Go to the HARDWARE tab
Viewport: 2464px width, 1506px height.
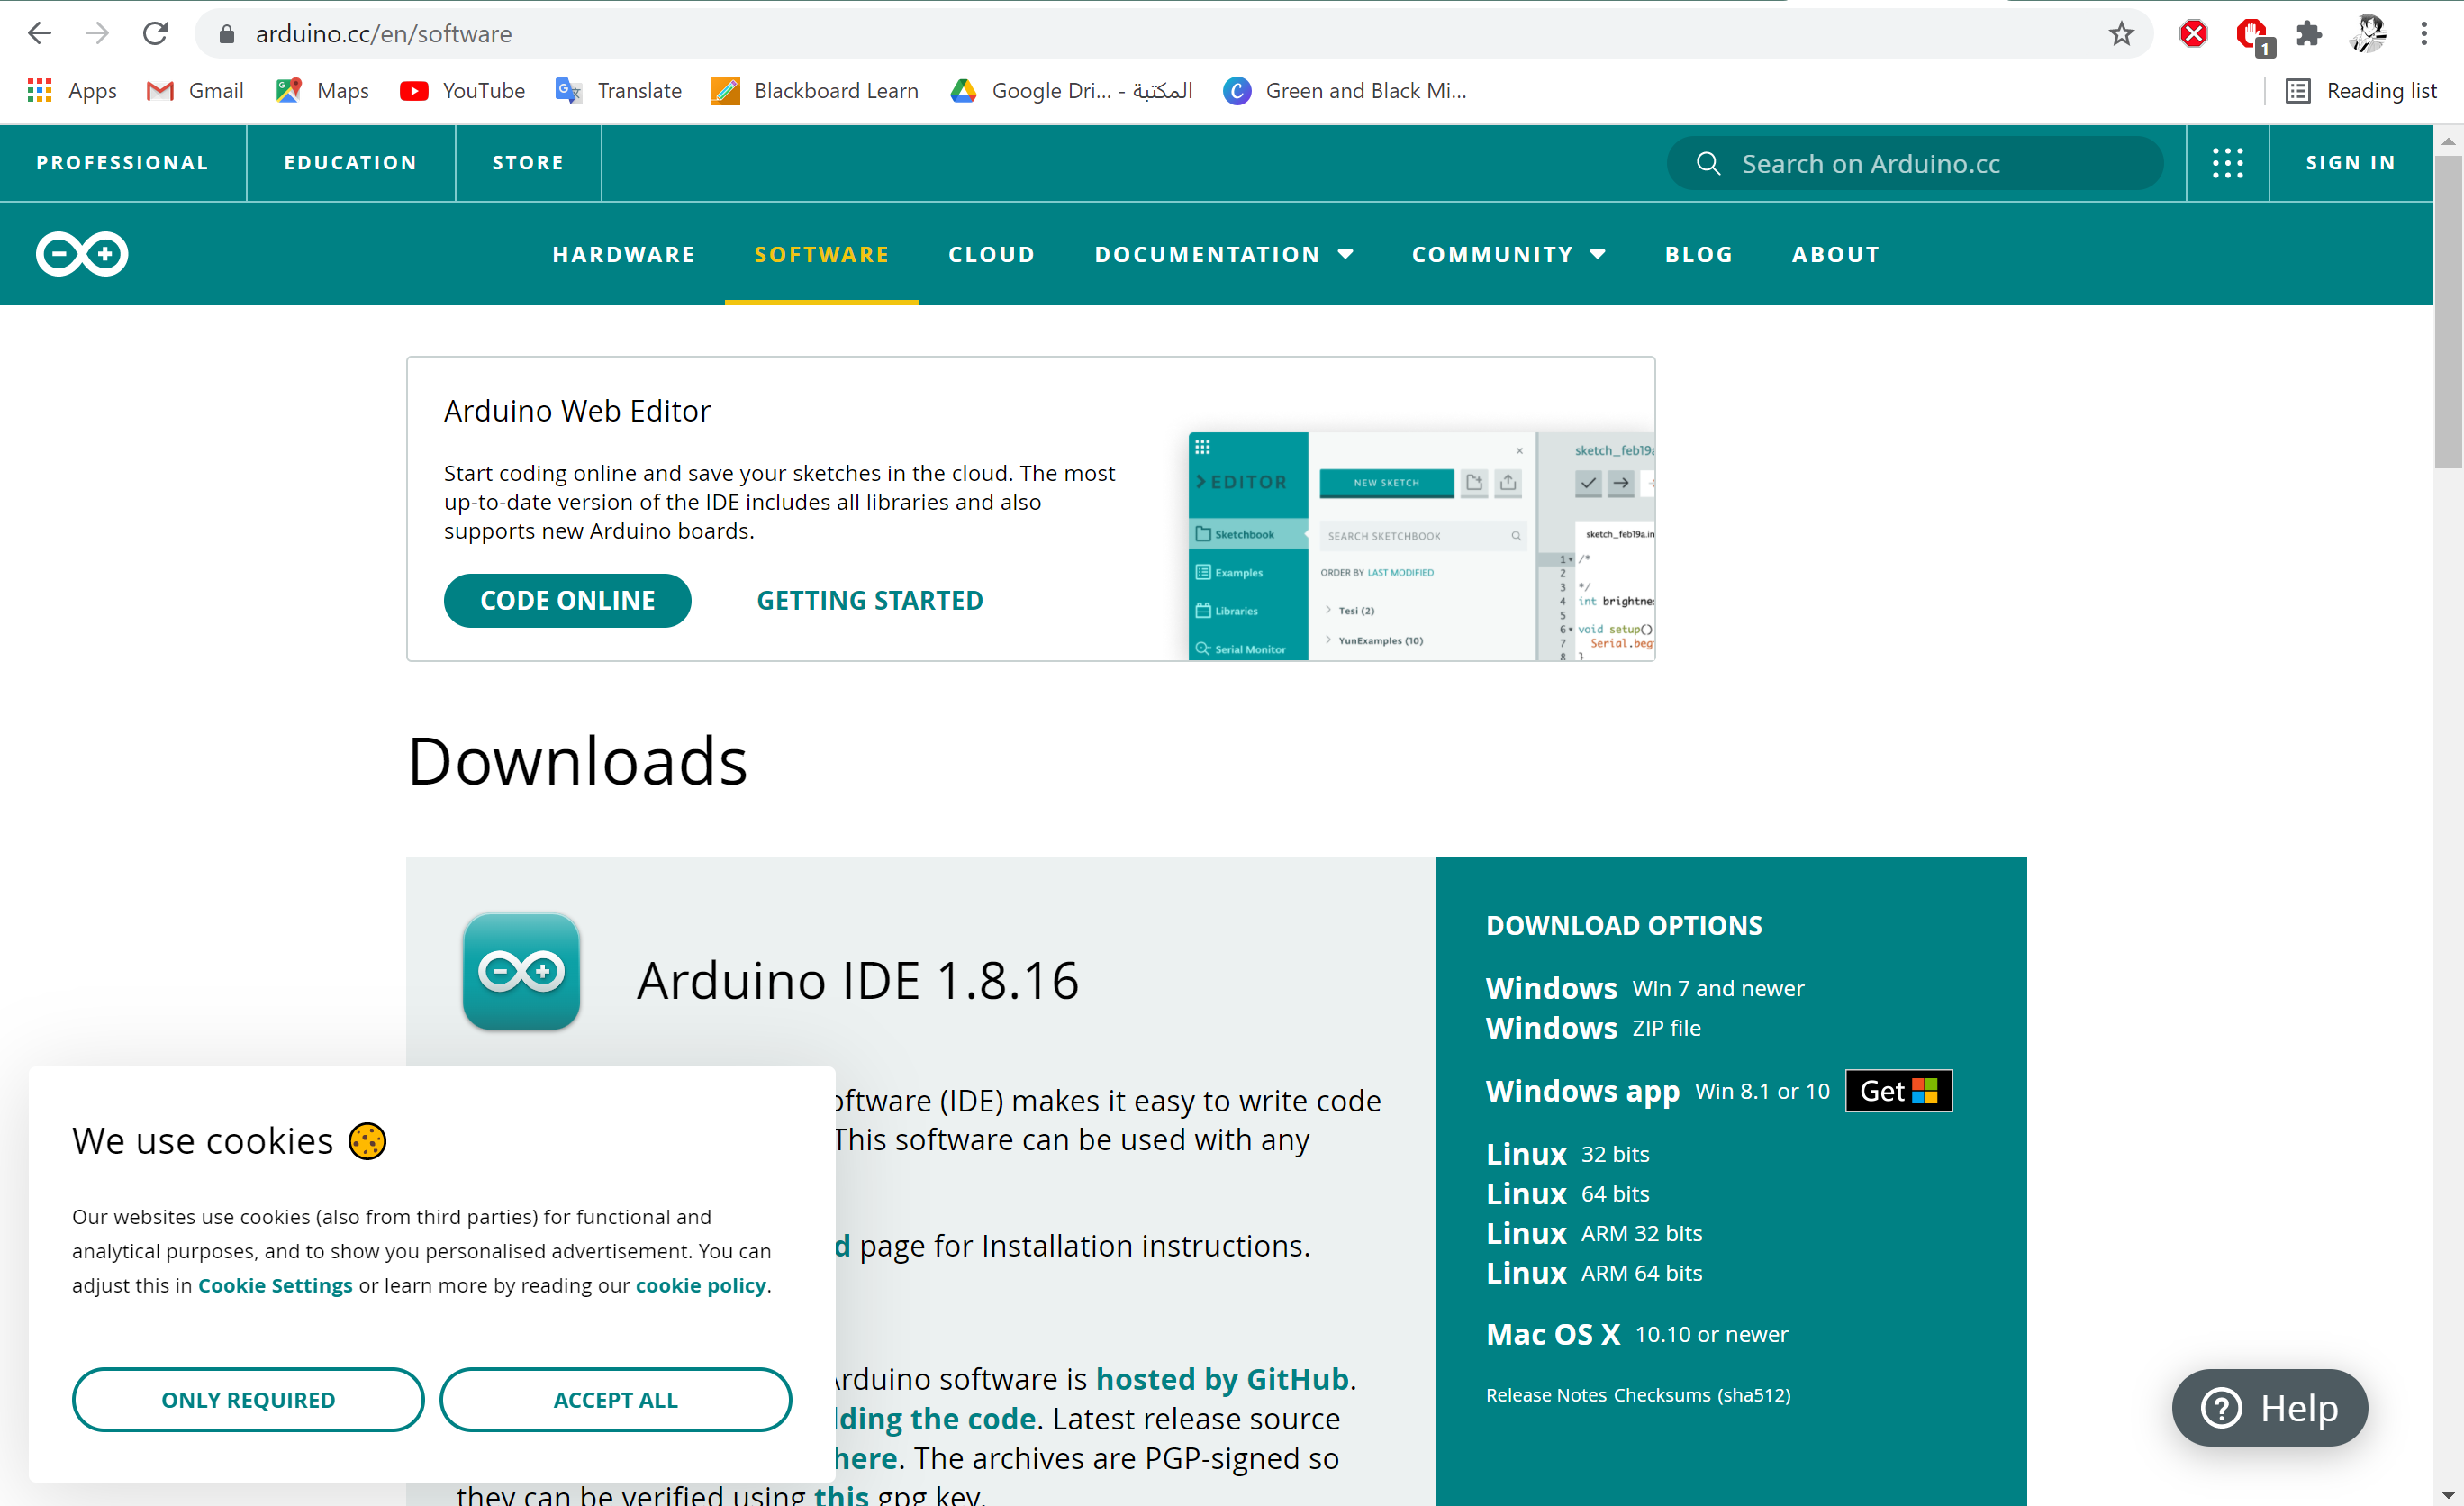coord(624,254)
